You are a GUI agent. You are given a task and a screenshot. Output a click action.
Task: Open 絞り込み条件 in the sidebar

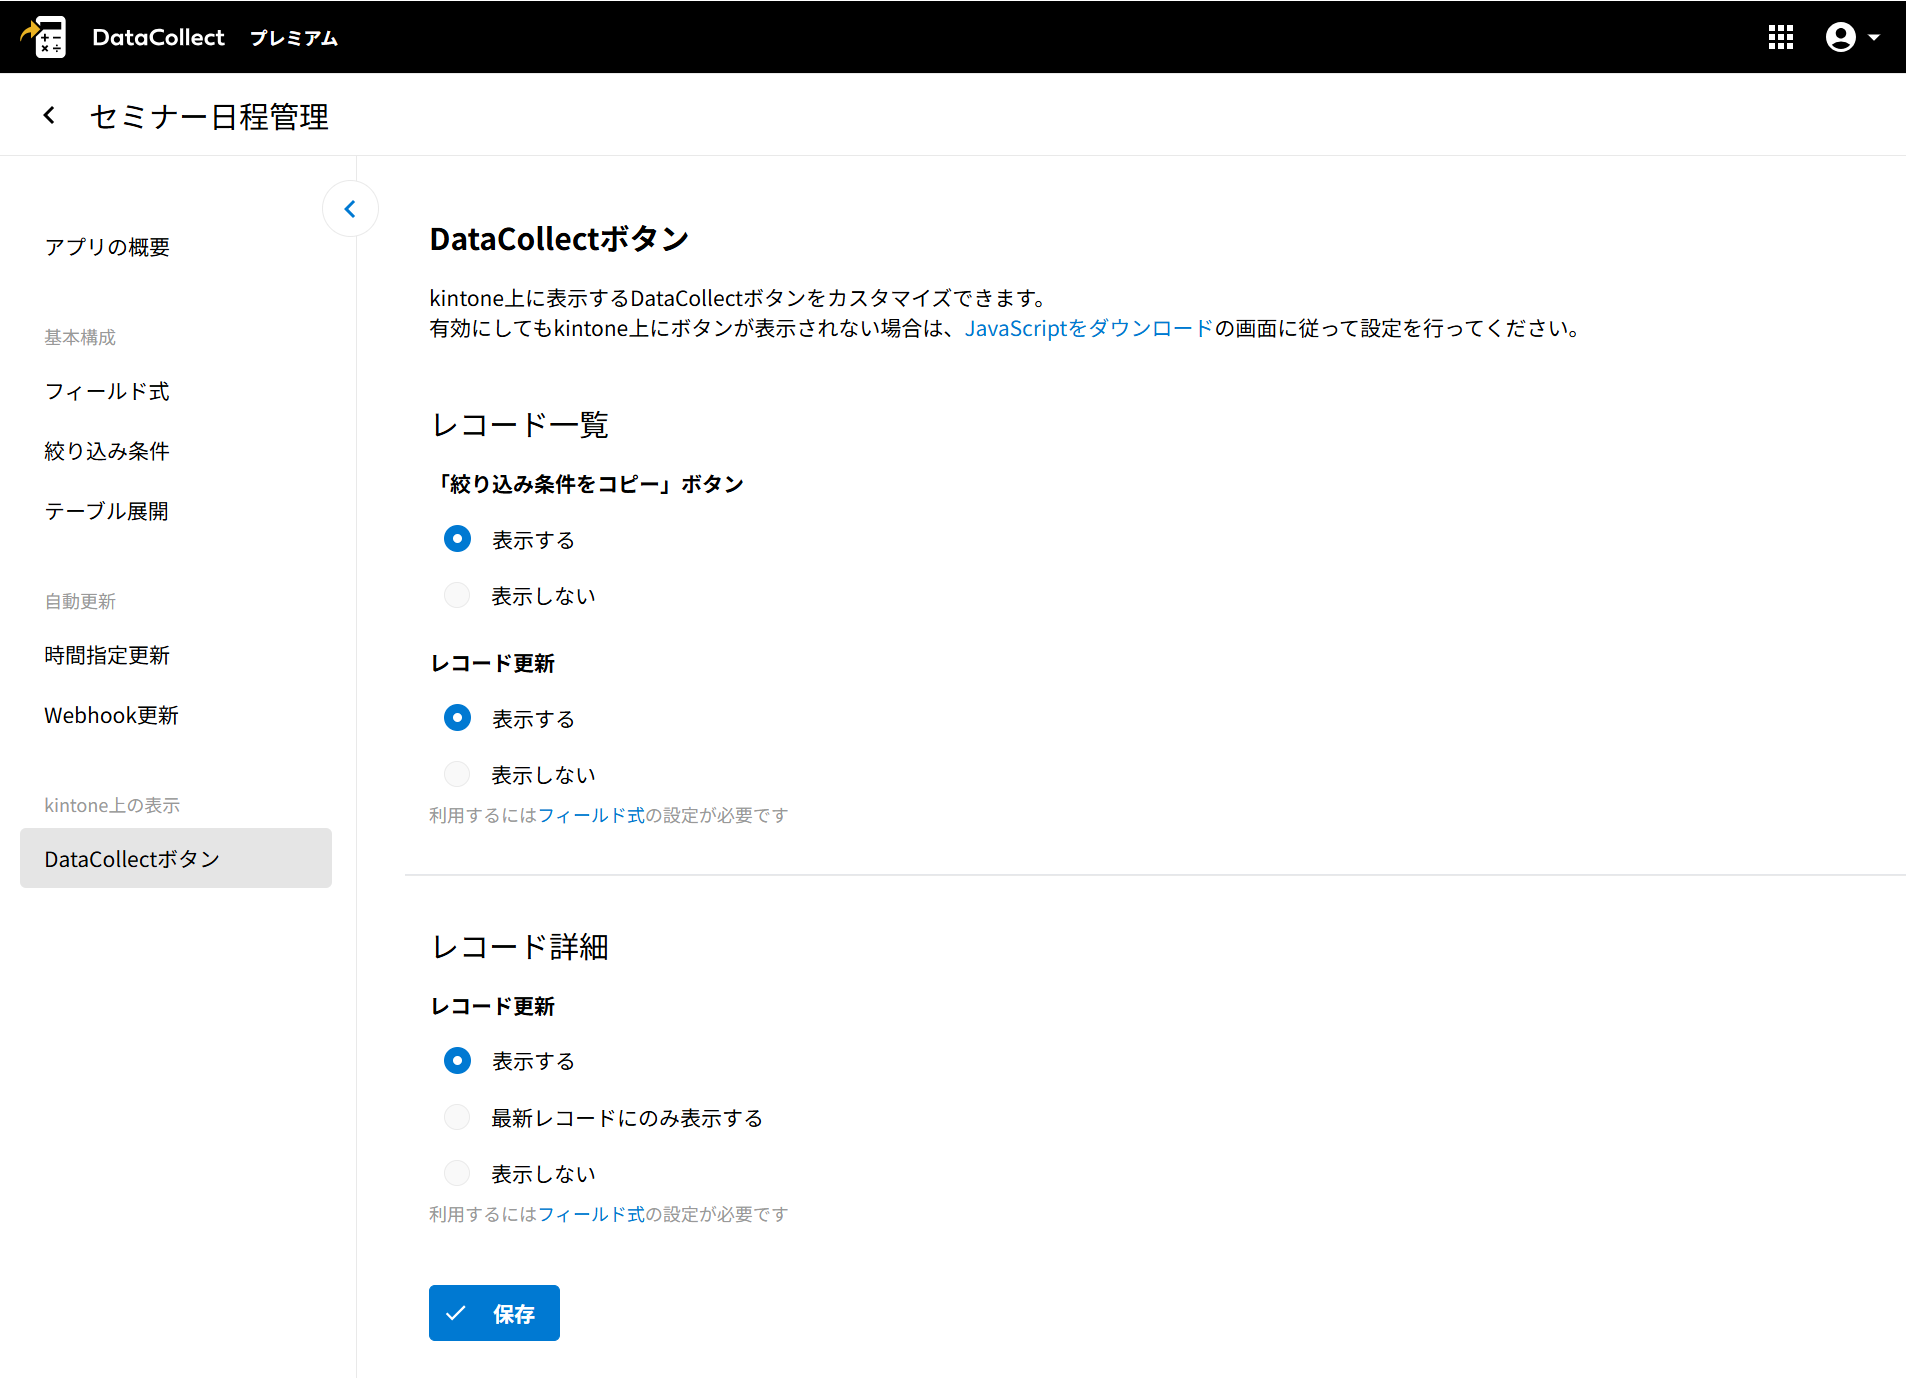click(107, 451)
